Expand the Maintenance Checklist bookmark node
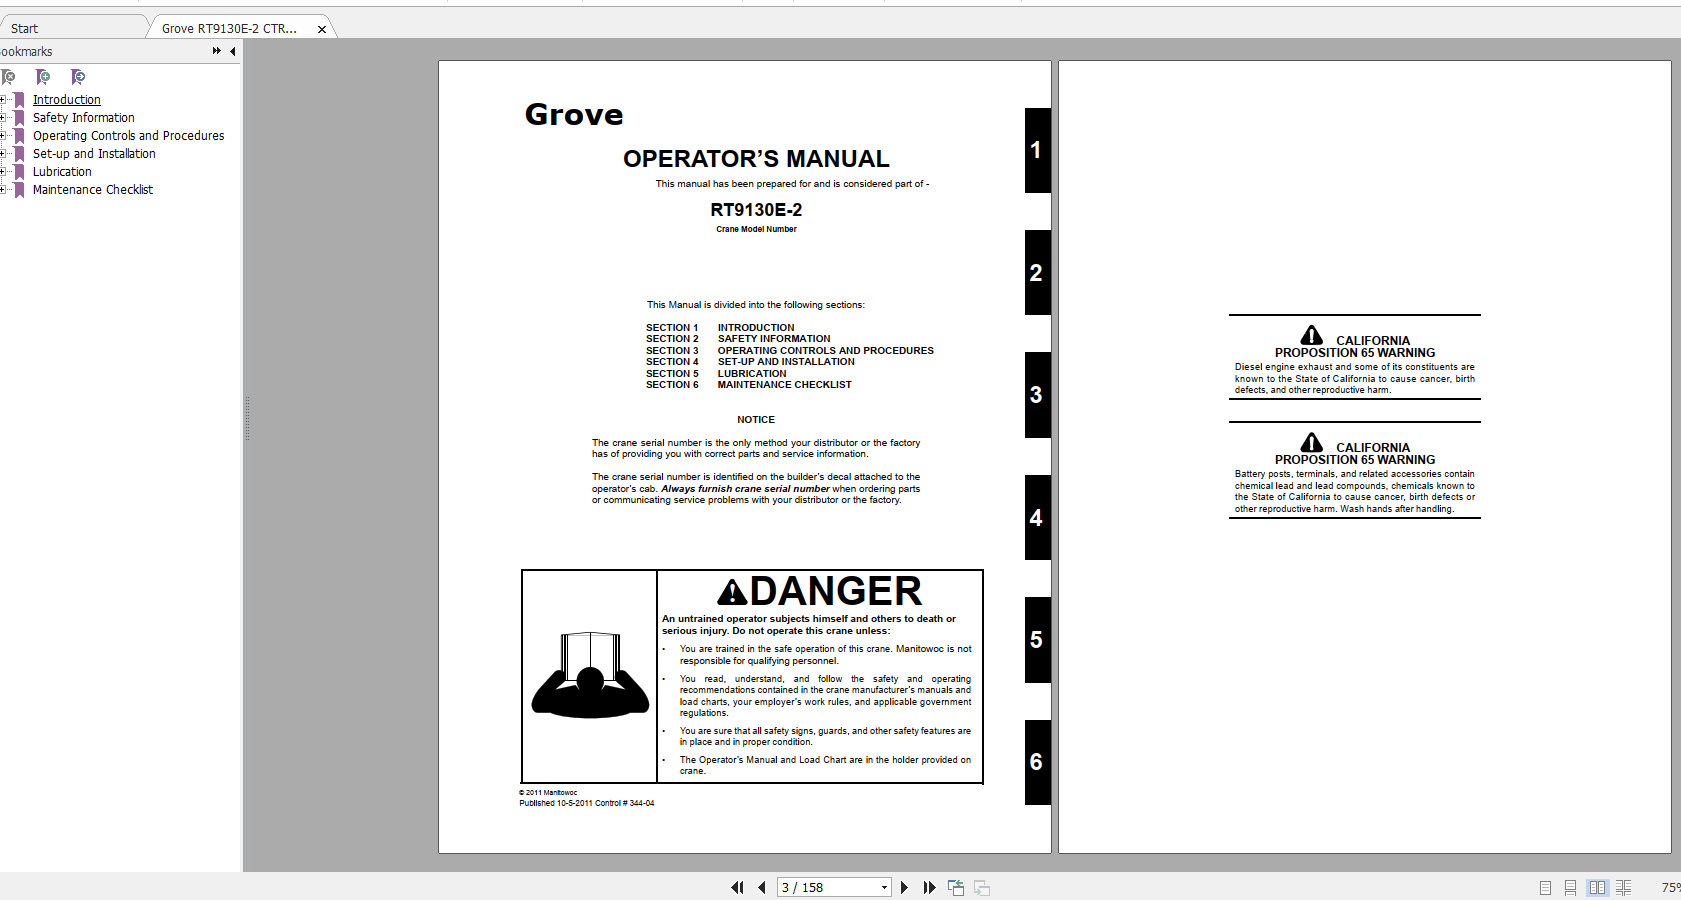 (3, 190)
